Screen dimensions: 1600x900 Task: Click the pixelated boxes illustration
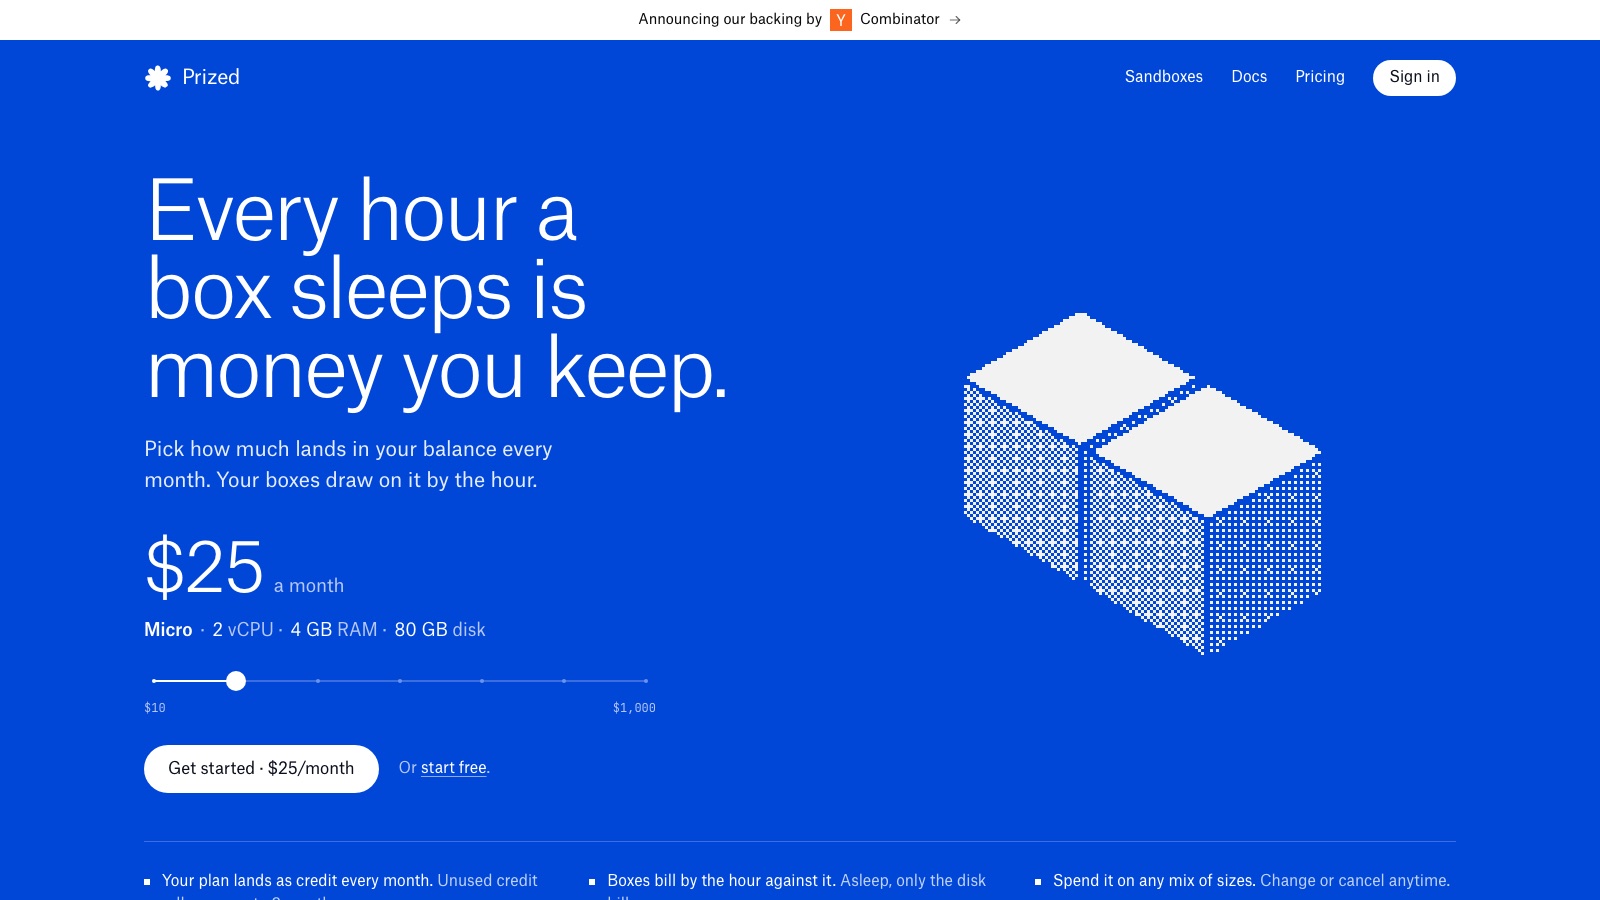click(1142, 484)
